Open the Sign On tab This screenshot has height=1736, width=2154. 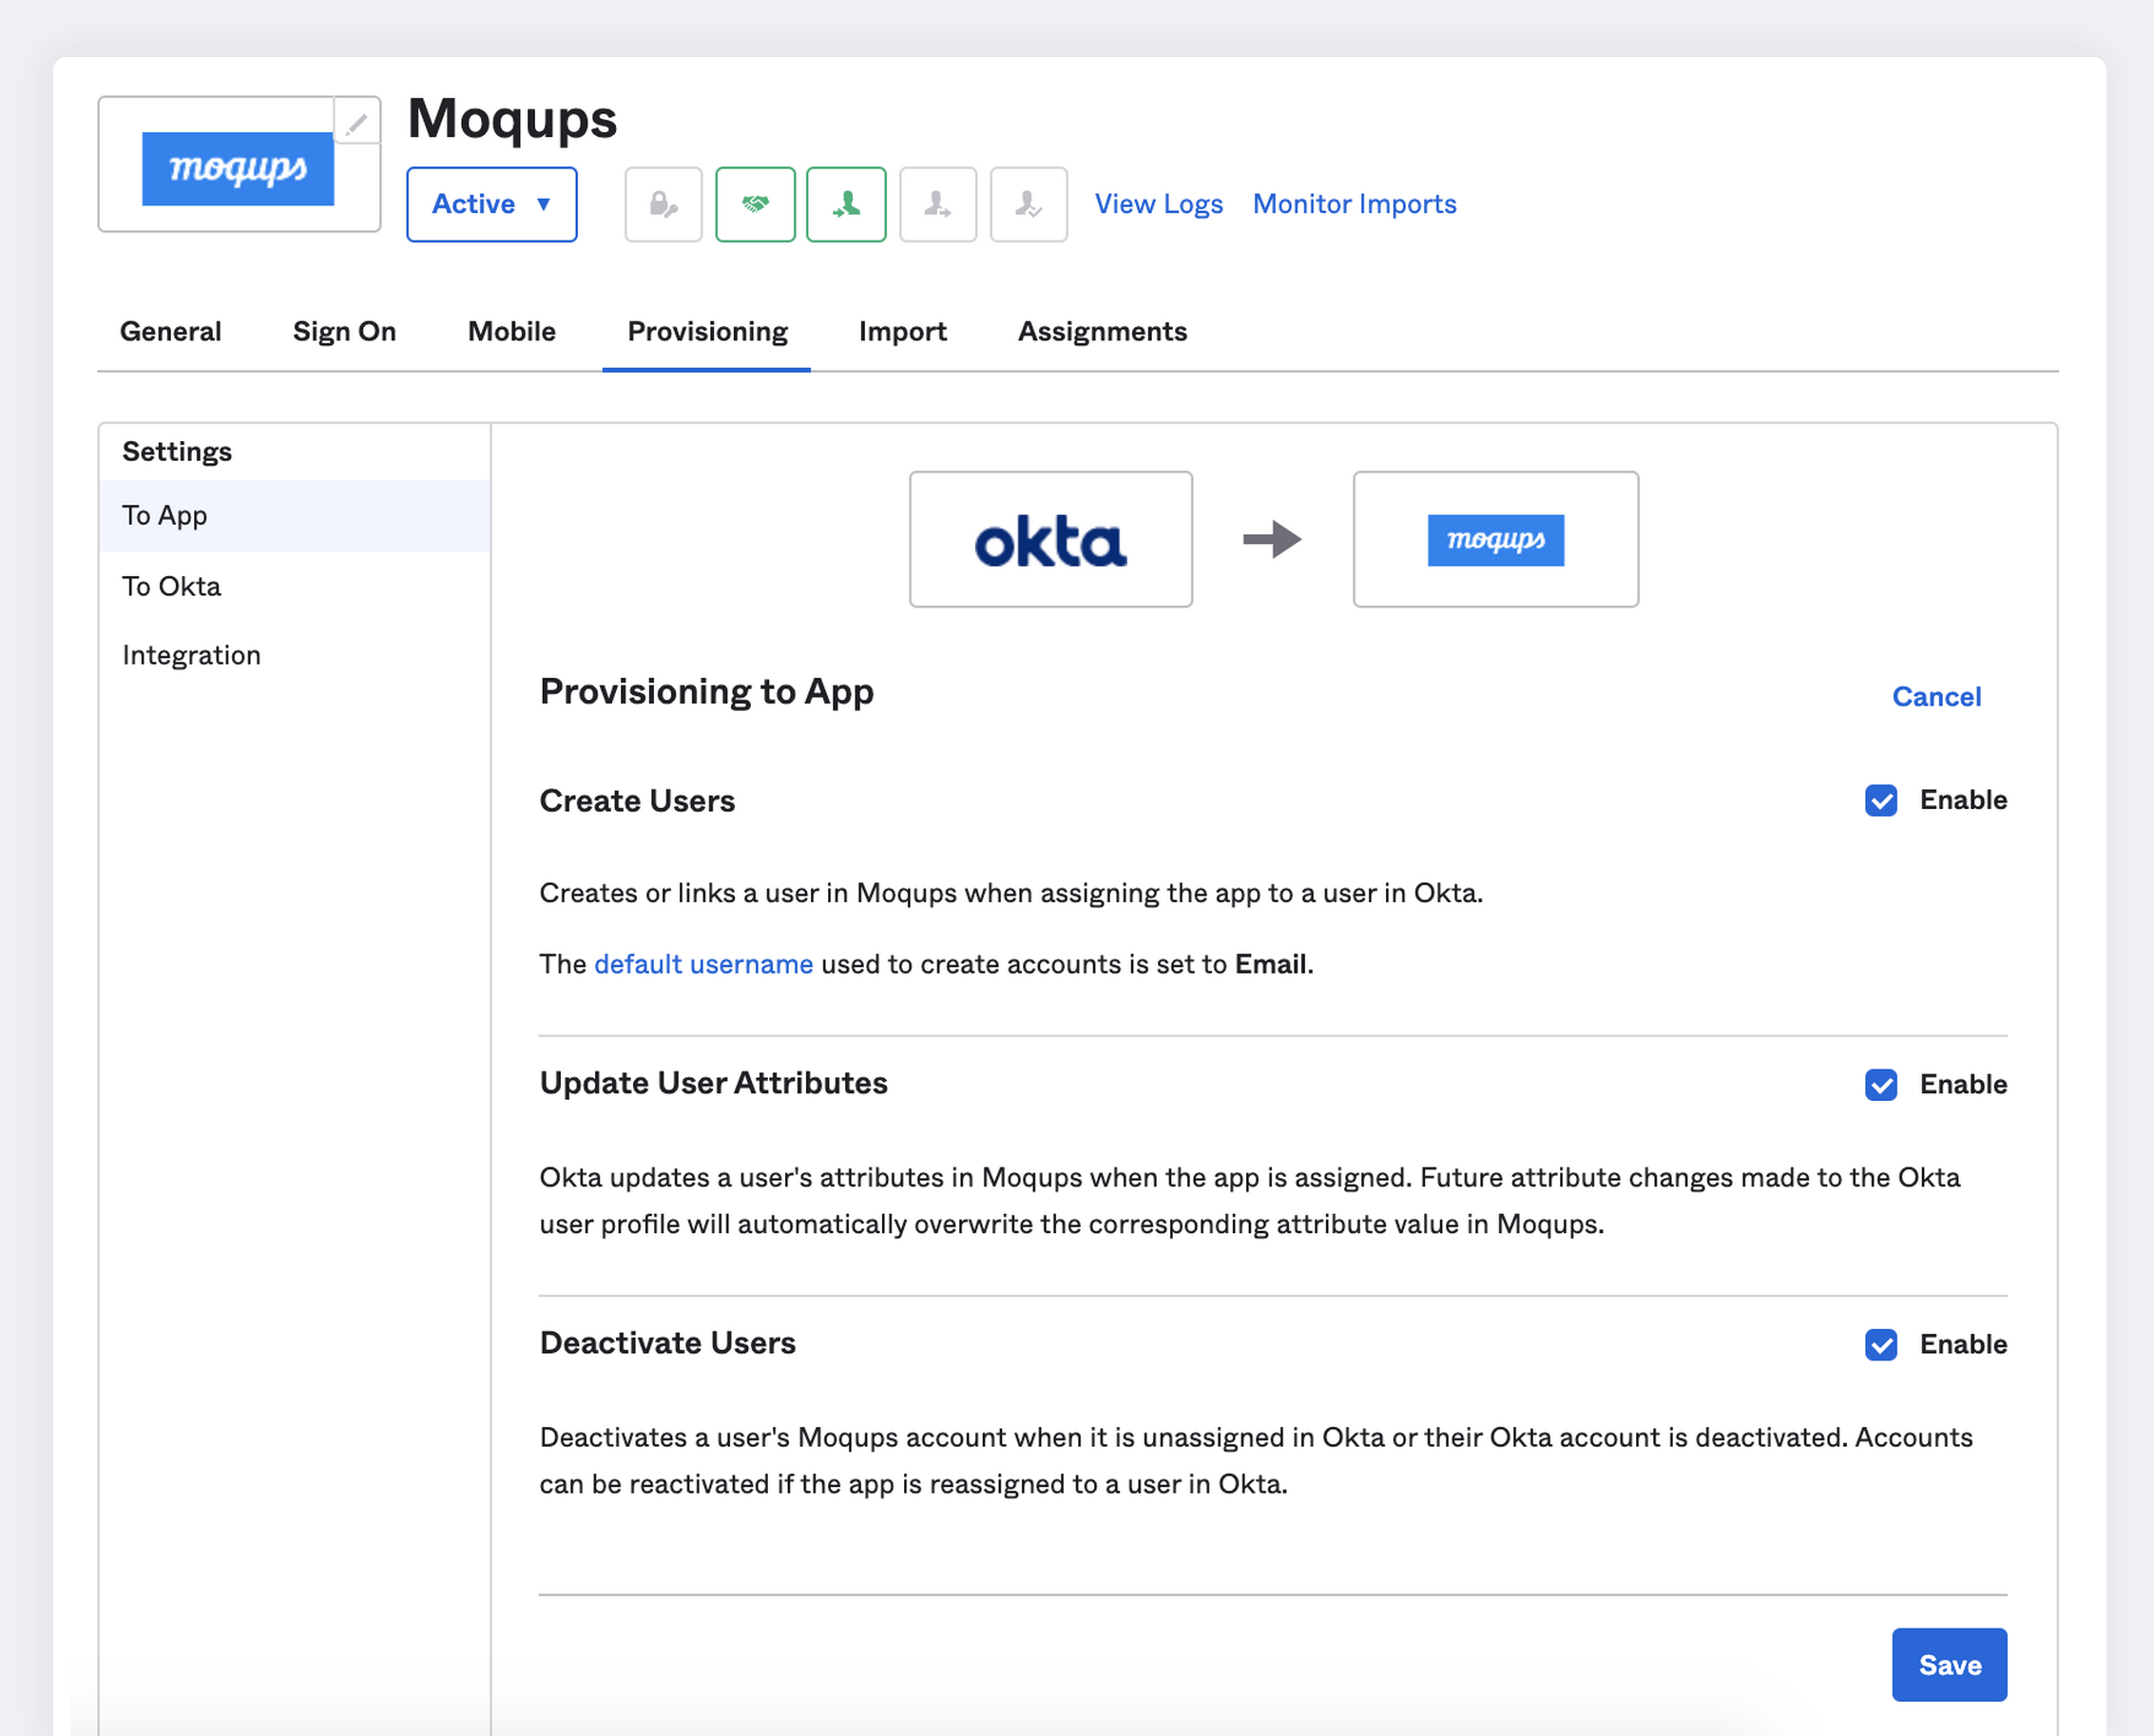[344, 331]
